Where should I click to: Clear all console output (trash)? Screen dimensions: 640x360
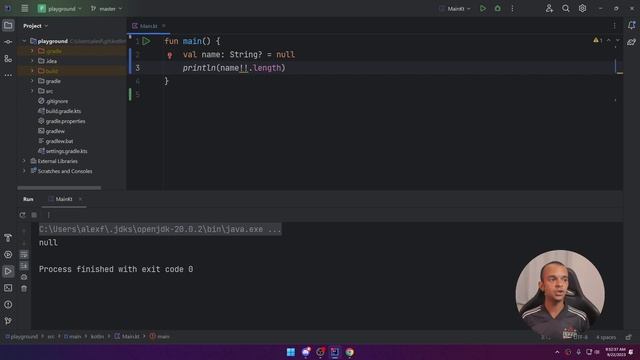point(24,289)
